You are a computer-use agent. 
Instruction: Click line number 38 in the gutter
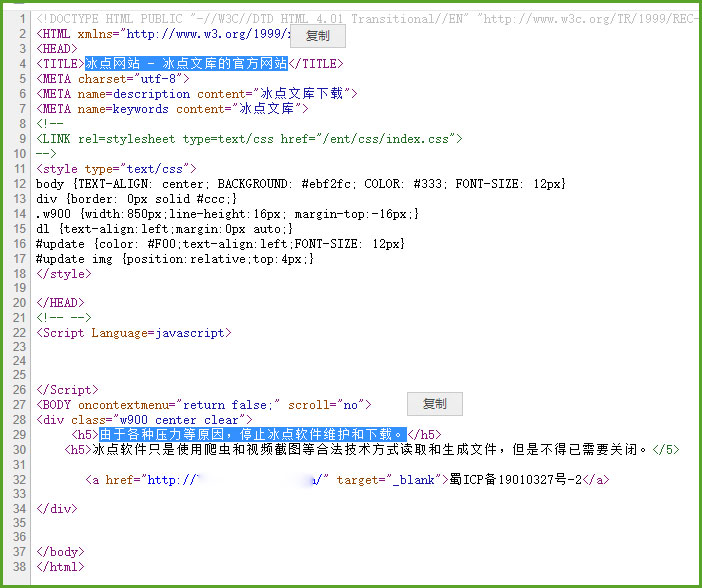[x=19, y=567]
